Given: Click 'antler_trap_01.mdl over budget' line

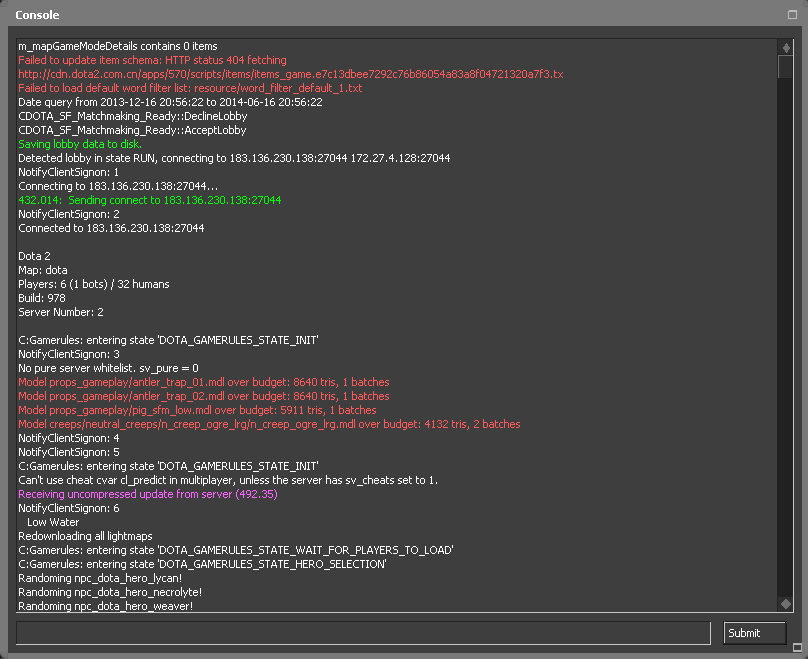Looking at the screenshot, I should (204, 382).
